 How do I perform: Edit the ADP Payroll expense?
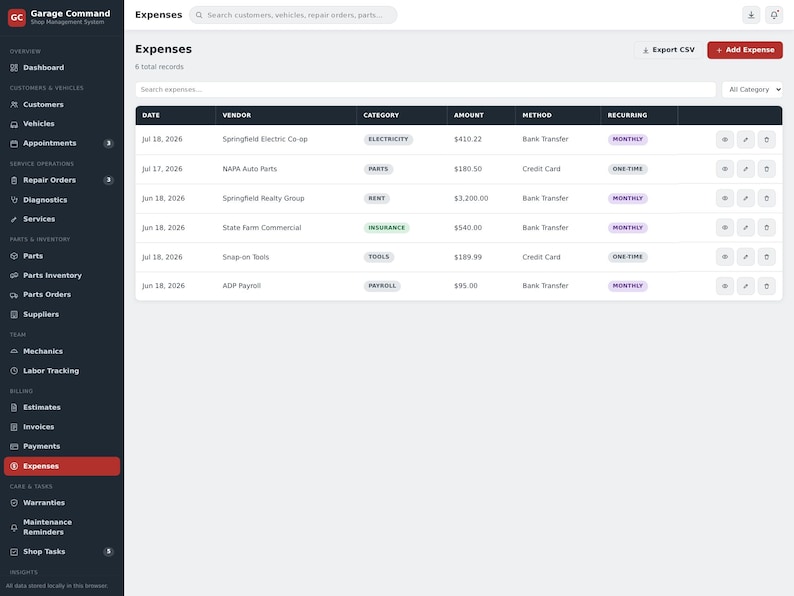745,286
